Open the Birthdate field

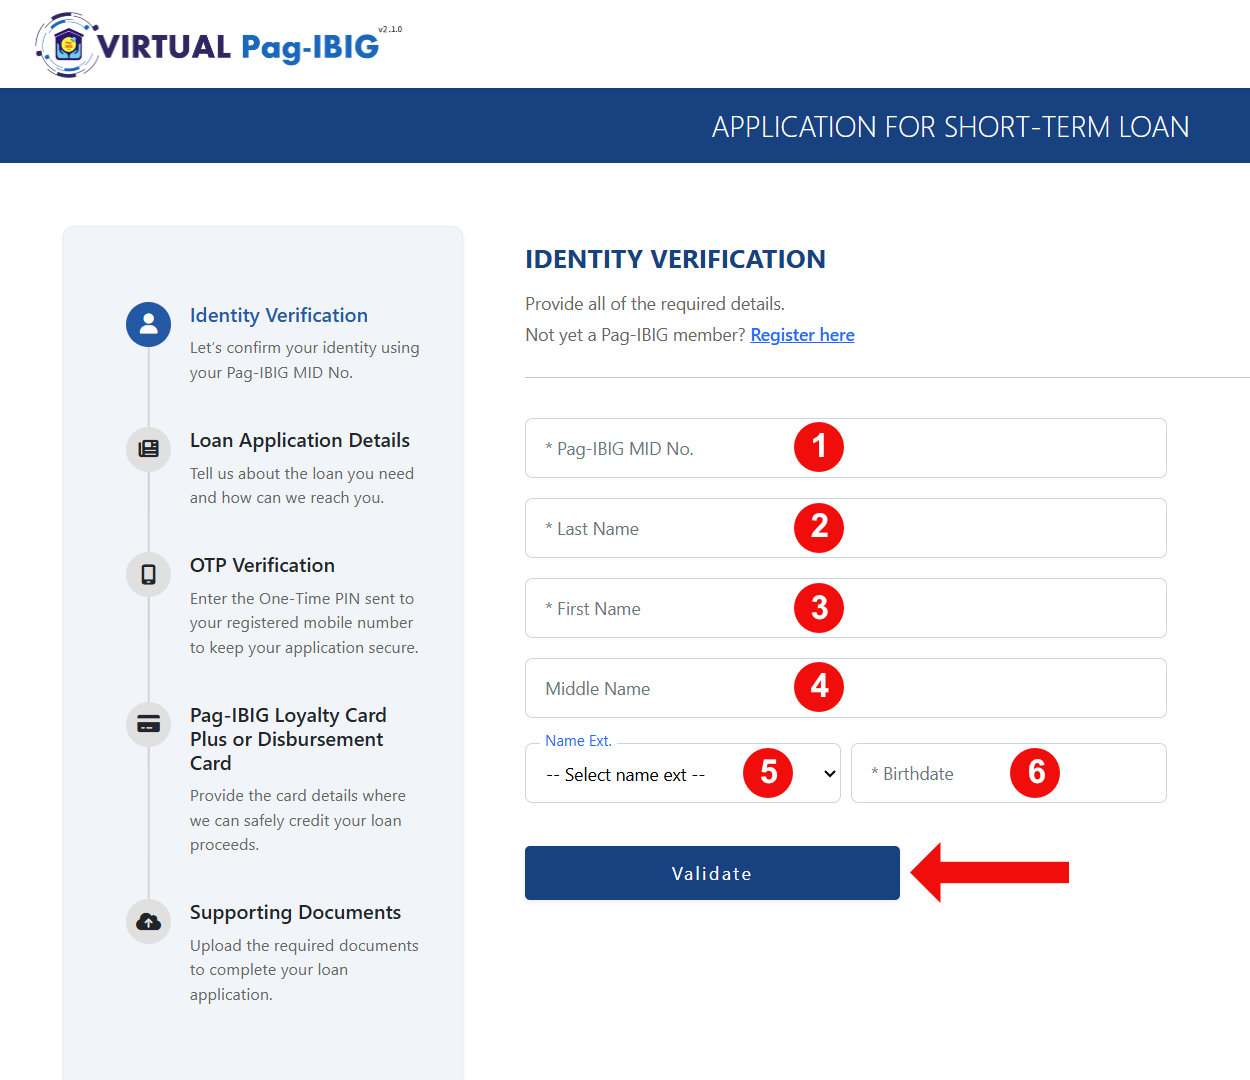[1009, 773]
